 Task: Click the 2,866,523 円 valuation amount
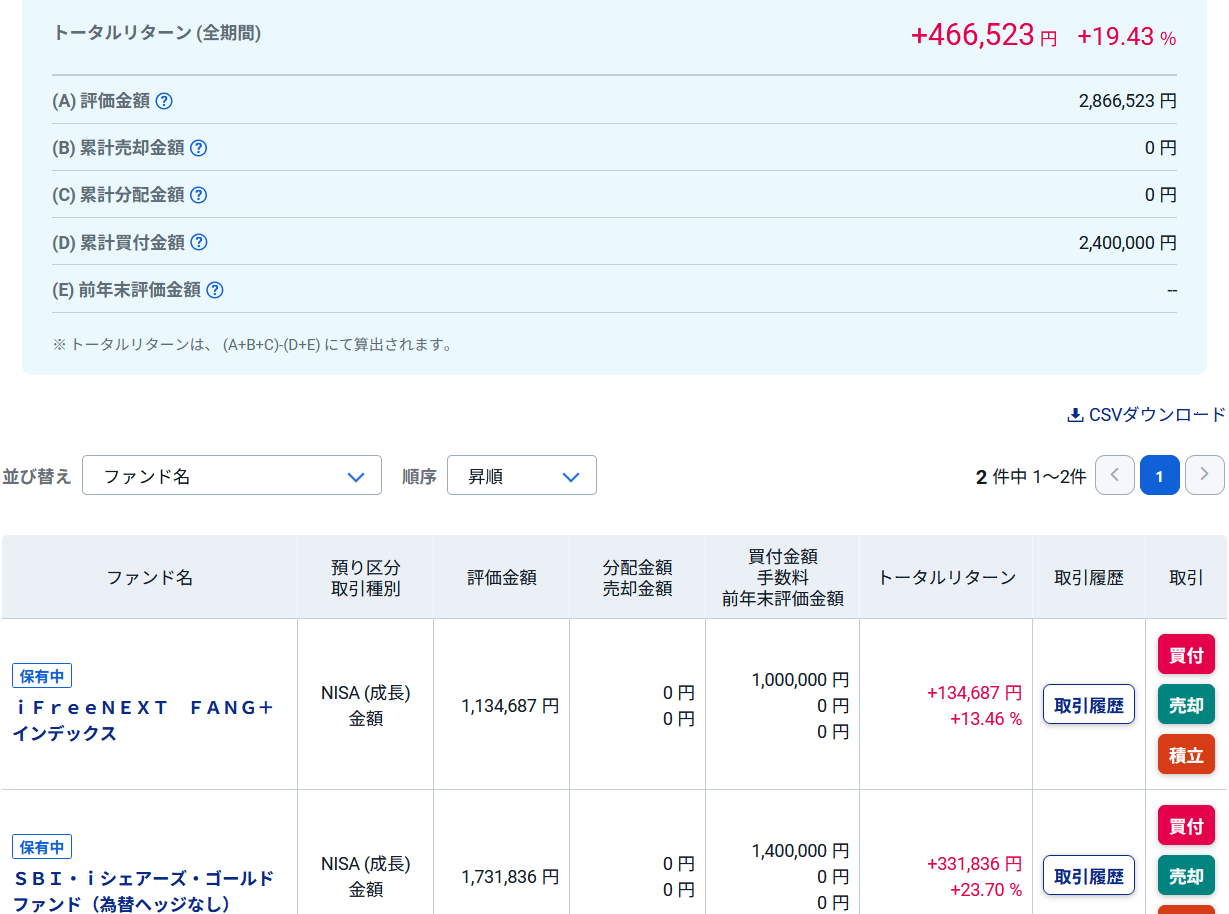[x=1128, y=101]
